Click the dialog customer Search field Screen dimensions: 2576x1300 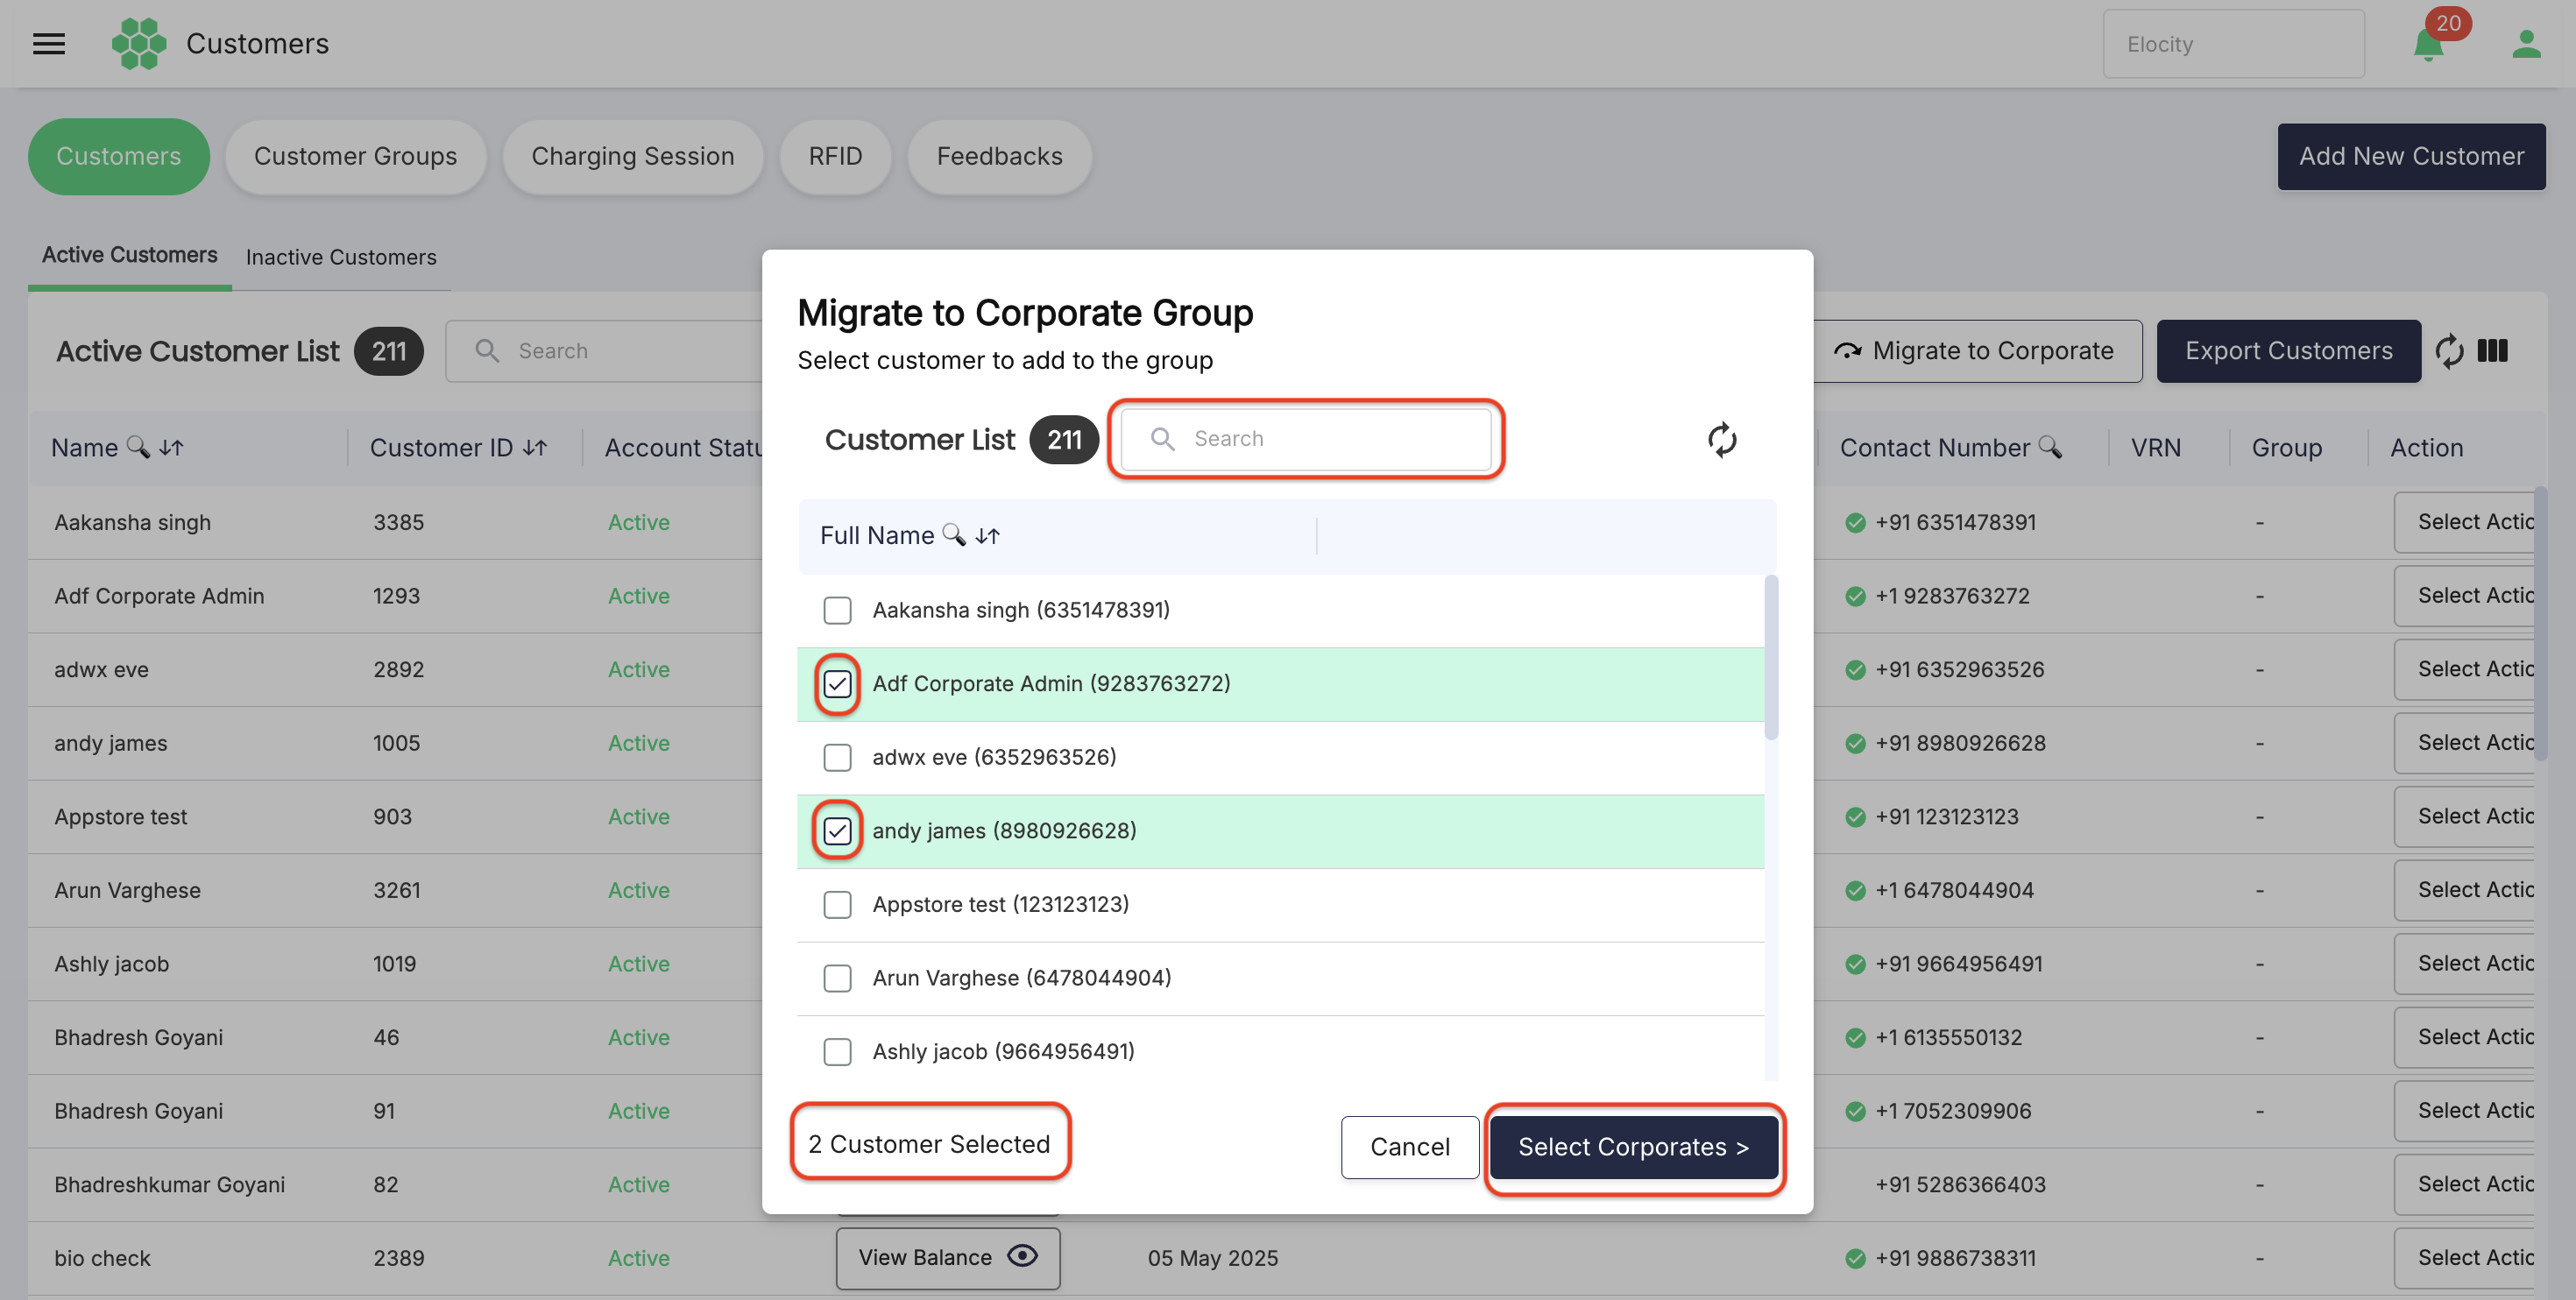pos(1306,439)
